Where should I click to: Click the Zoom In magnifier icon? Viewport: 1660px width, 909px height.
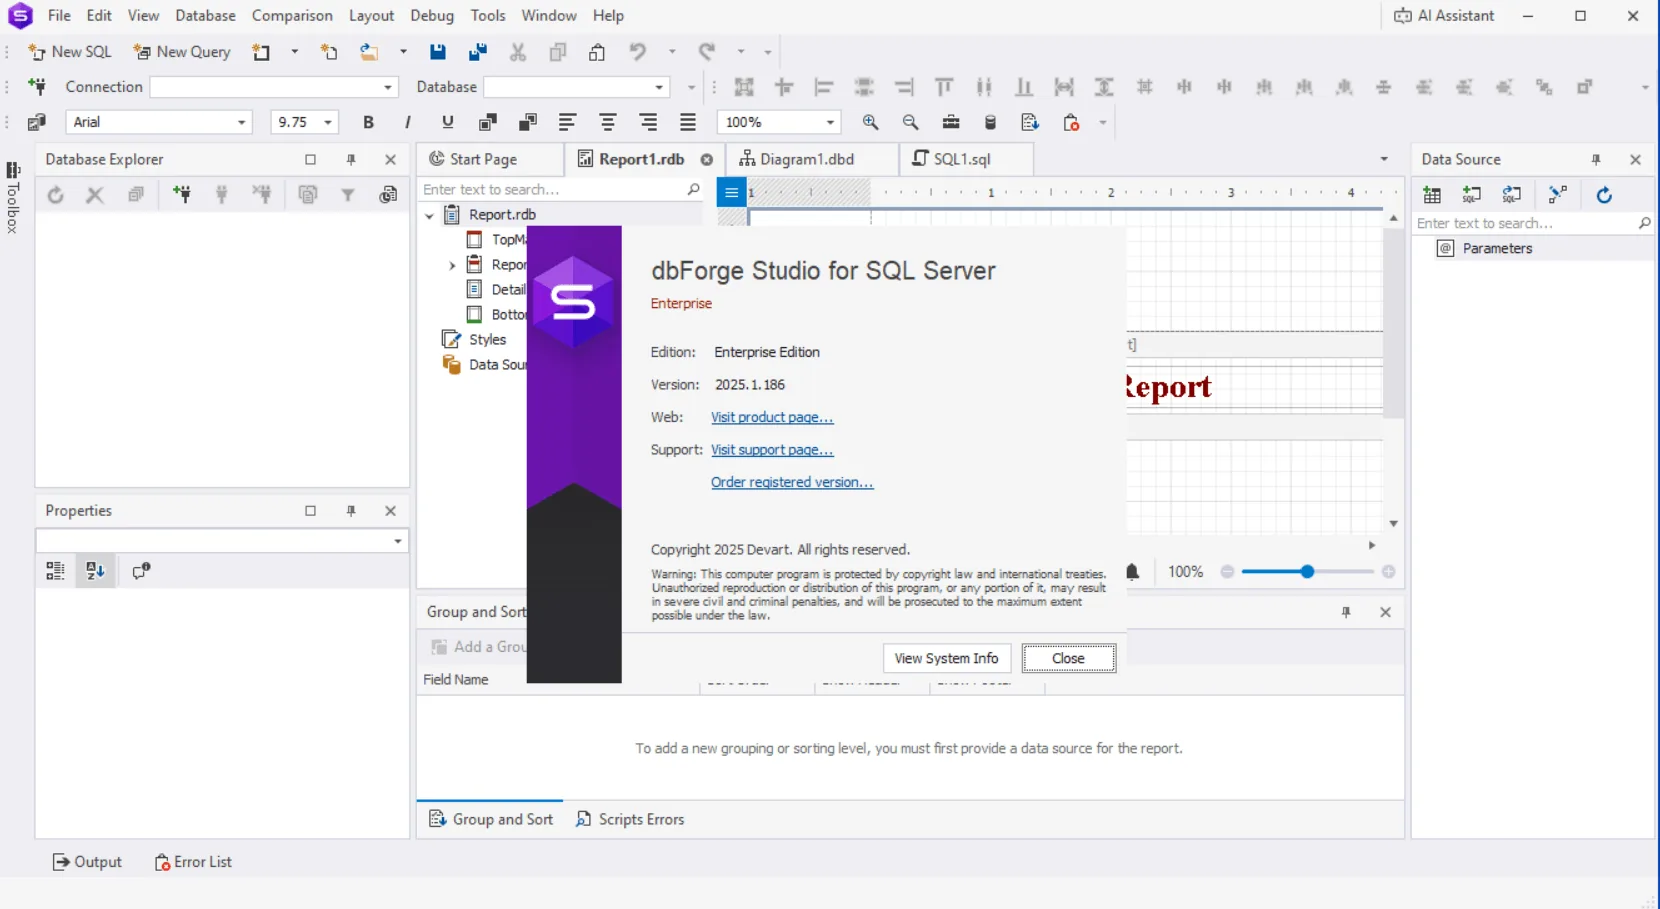coord(871,122)
